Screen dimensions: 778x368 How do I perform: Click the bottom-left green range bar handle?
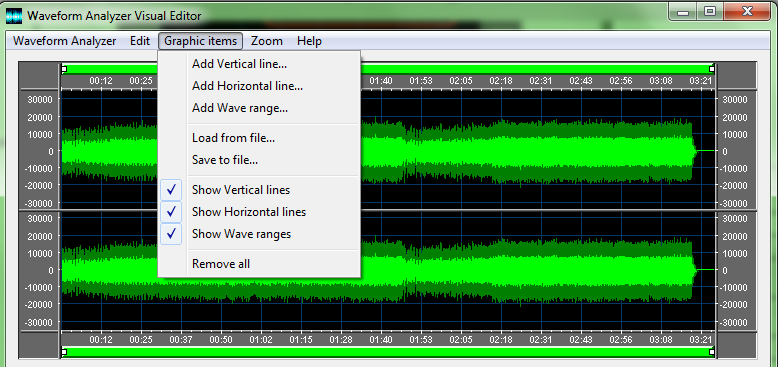64,352
